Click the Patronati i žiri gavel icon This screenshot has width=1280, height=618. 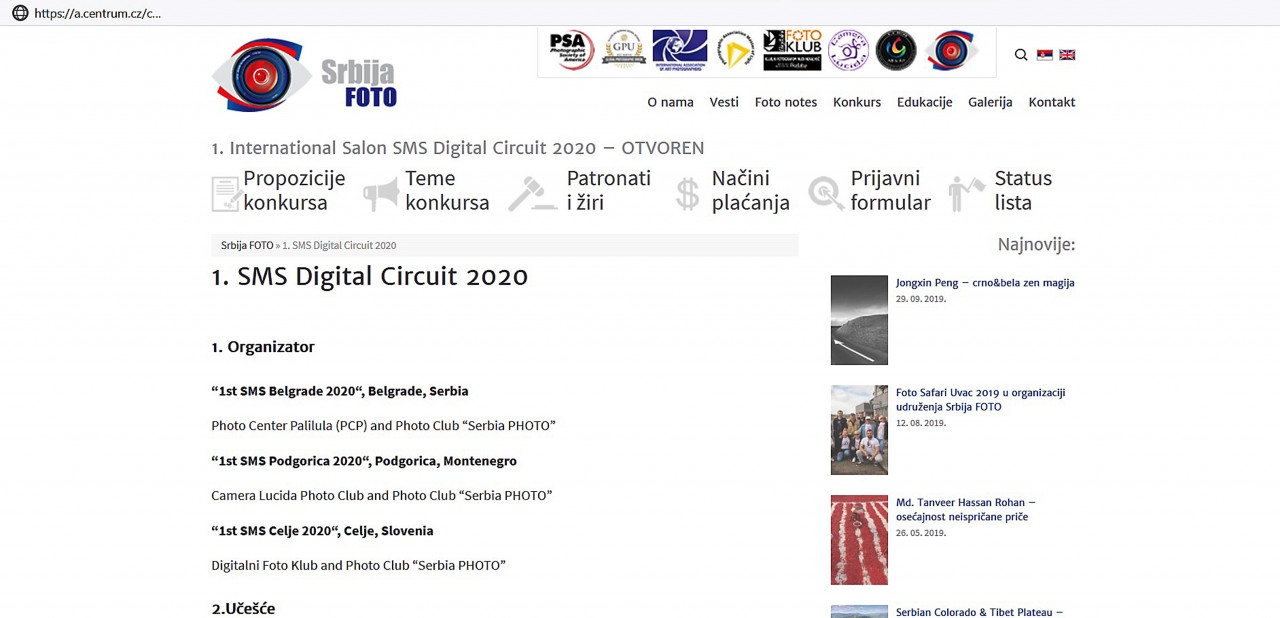(x=532, y=193)
